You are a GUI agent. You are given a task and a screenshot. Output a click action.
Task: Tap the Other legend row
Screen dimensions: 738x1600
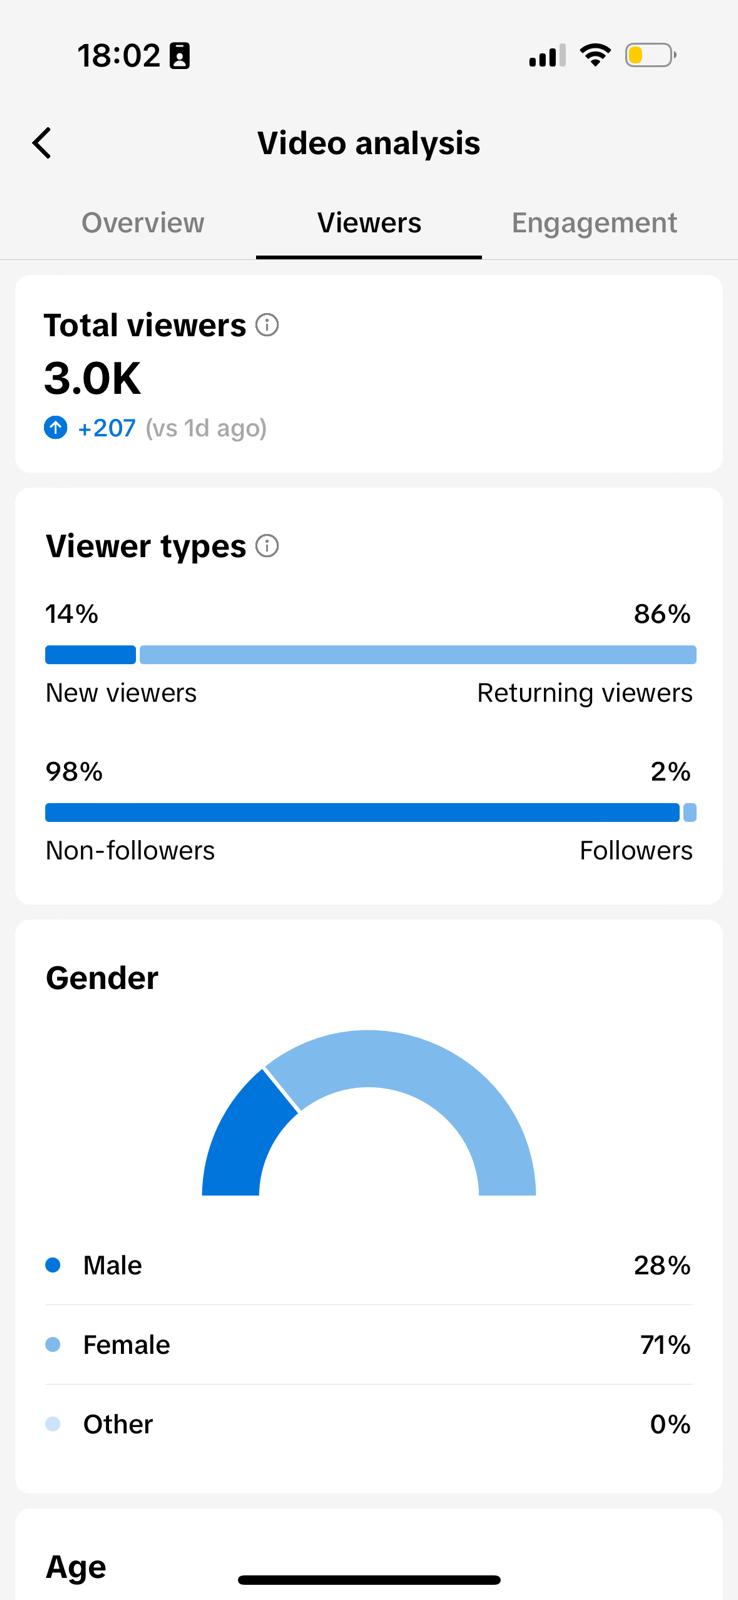click(368, 1424)
